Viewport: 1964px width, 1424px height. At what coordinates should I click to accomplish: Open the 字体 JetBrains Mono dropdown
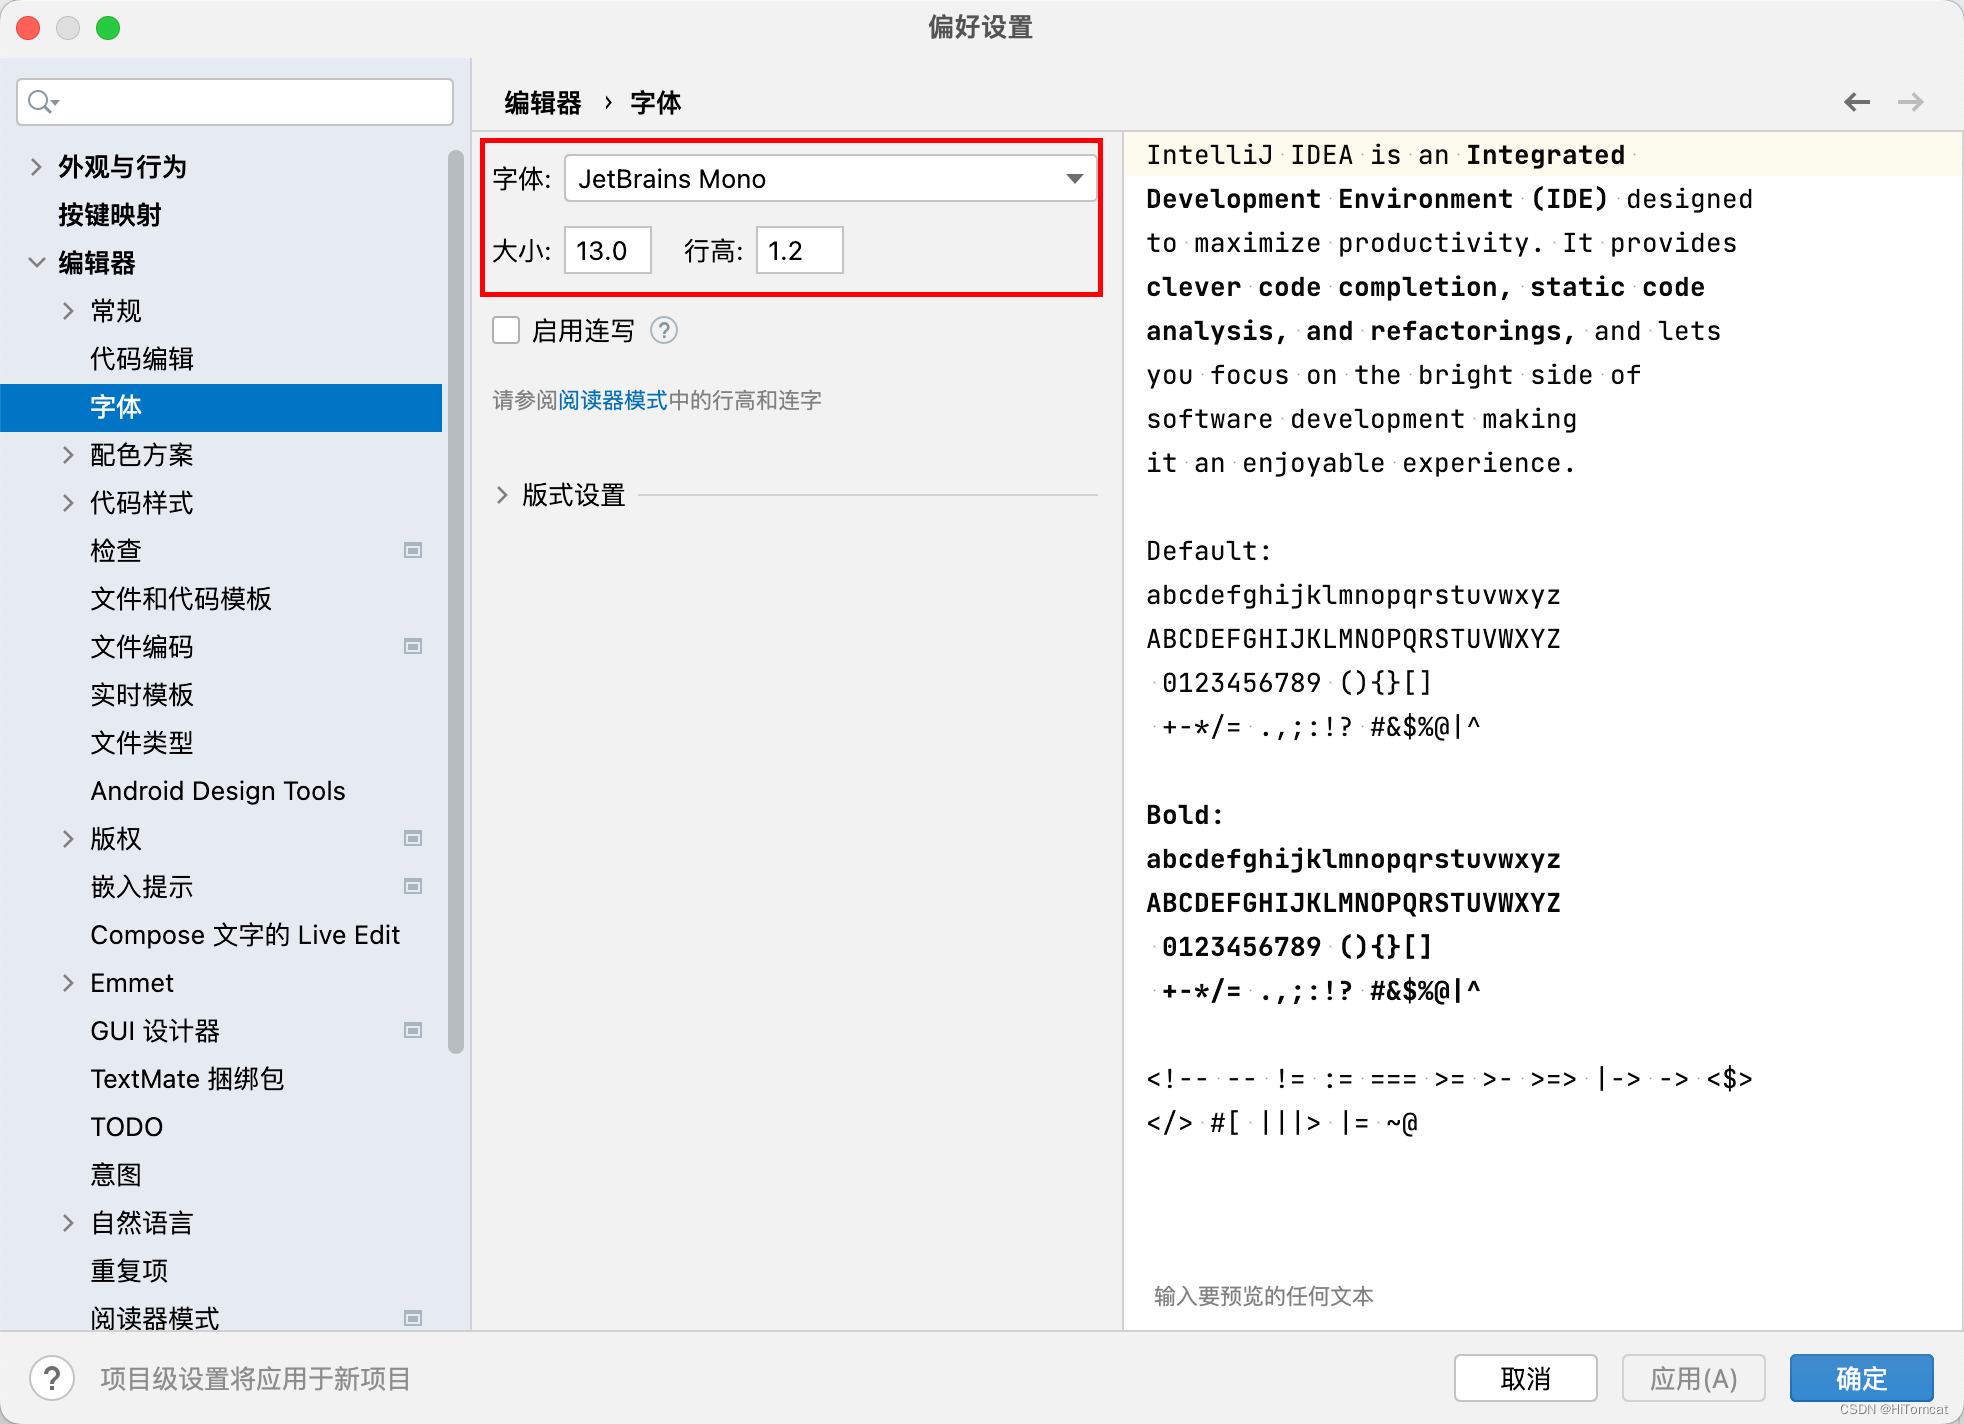click(830, 179)
